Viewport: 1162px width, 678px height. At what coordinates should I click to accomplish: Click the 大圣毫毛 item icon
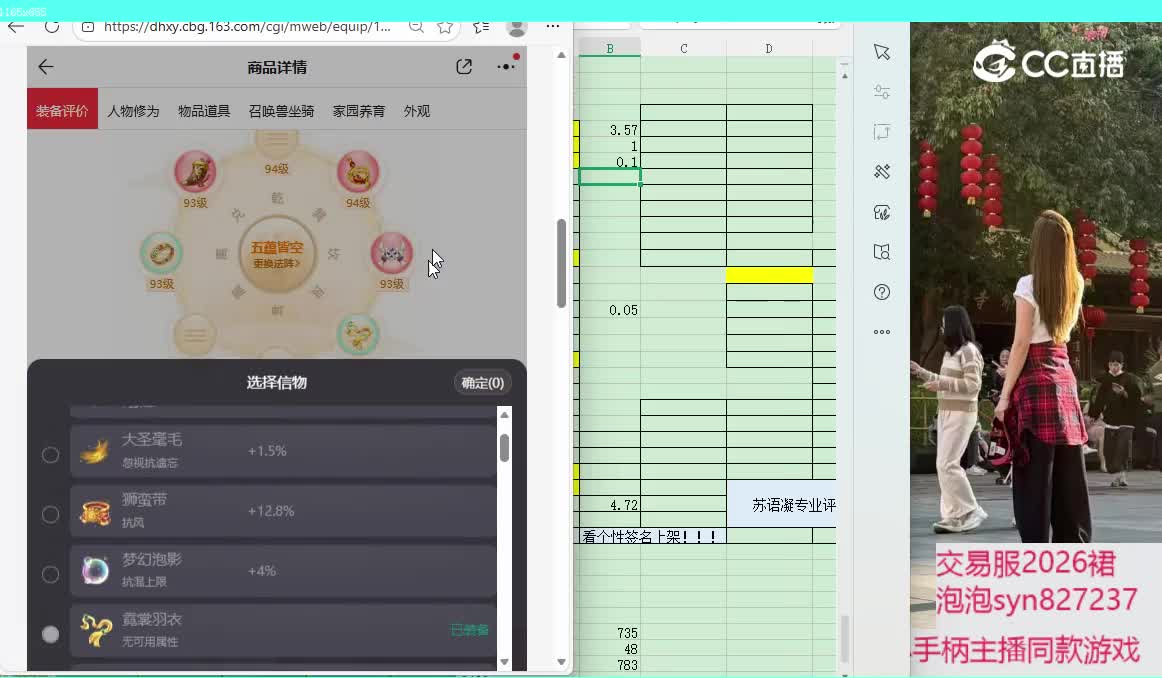point(95,451)
